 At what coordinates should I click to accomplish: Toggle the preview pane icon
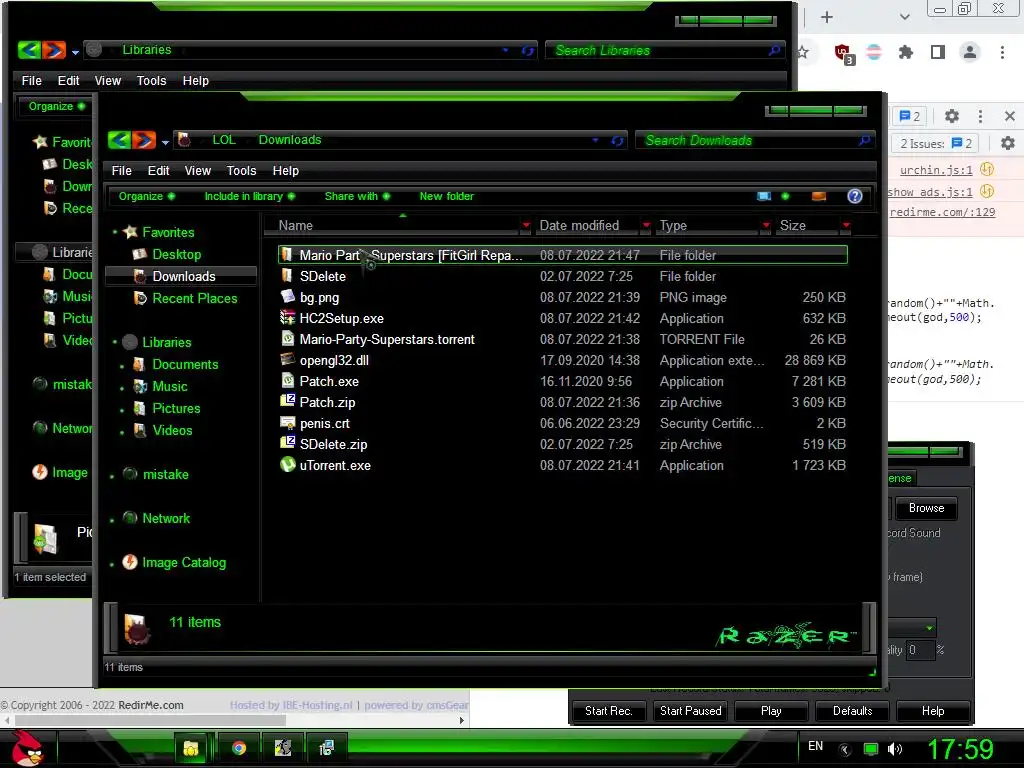pyautogui.click(x=818, y=197)
